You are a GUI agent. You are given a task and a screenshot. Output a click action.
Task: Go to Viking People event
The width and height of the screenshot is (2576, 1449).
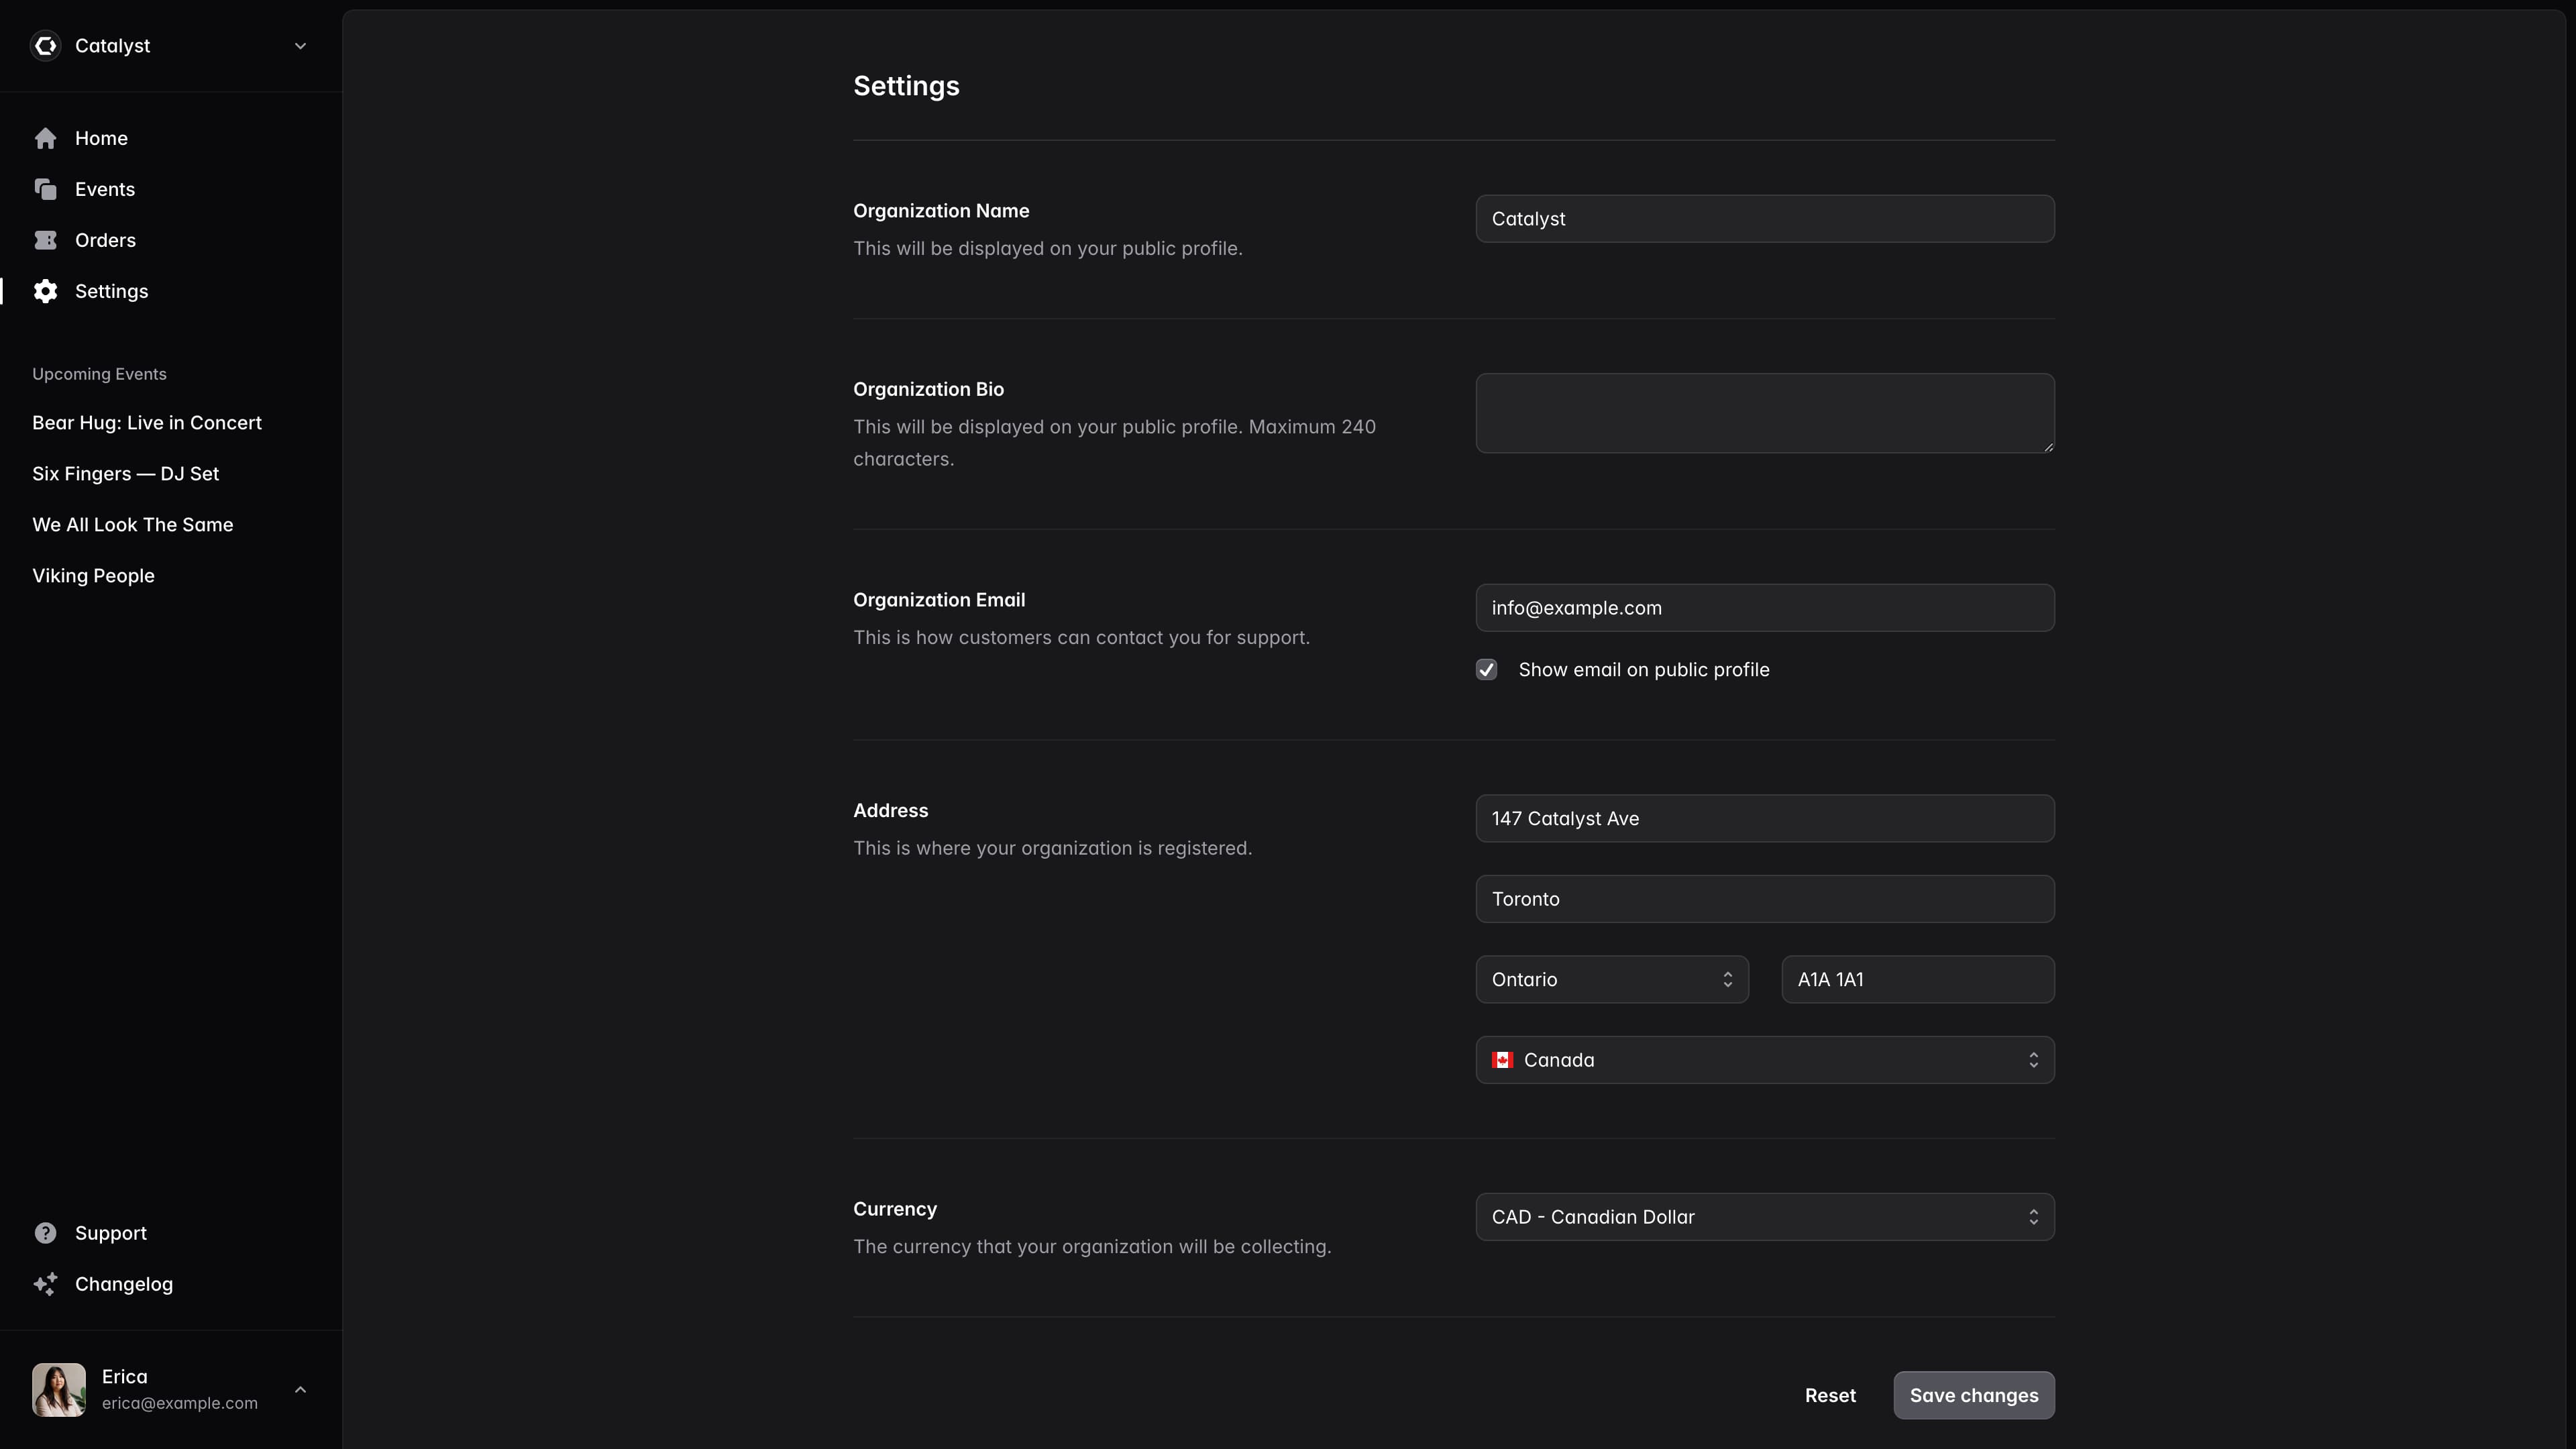point(93,576)
